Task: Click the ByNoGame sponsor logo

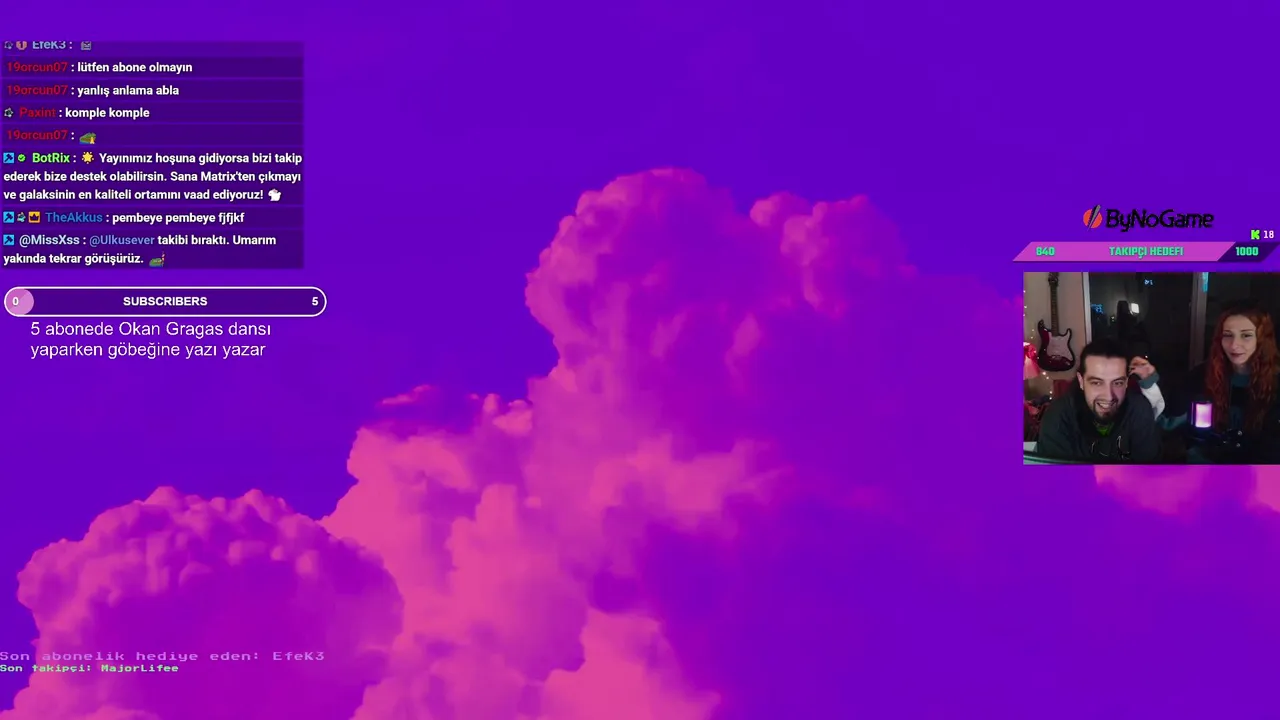Action: tap(1148, 218)
